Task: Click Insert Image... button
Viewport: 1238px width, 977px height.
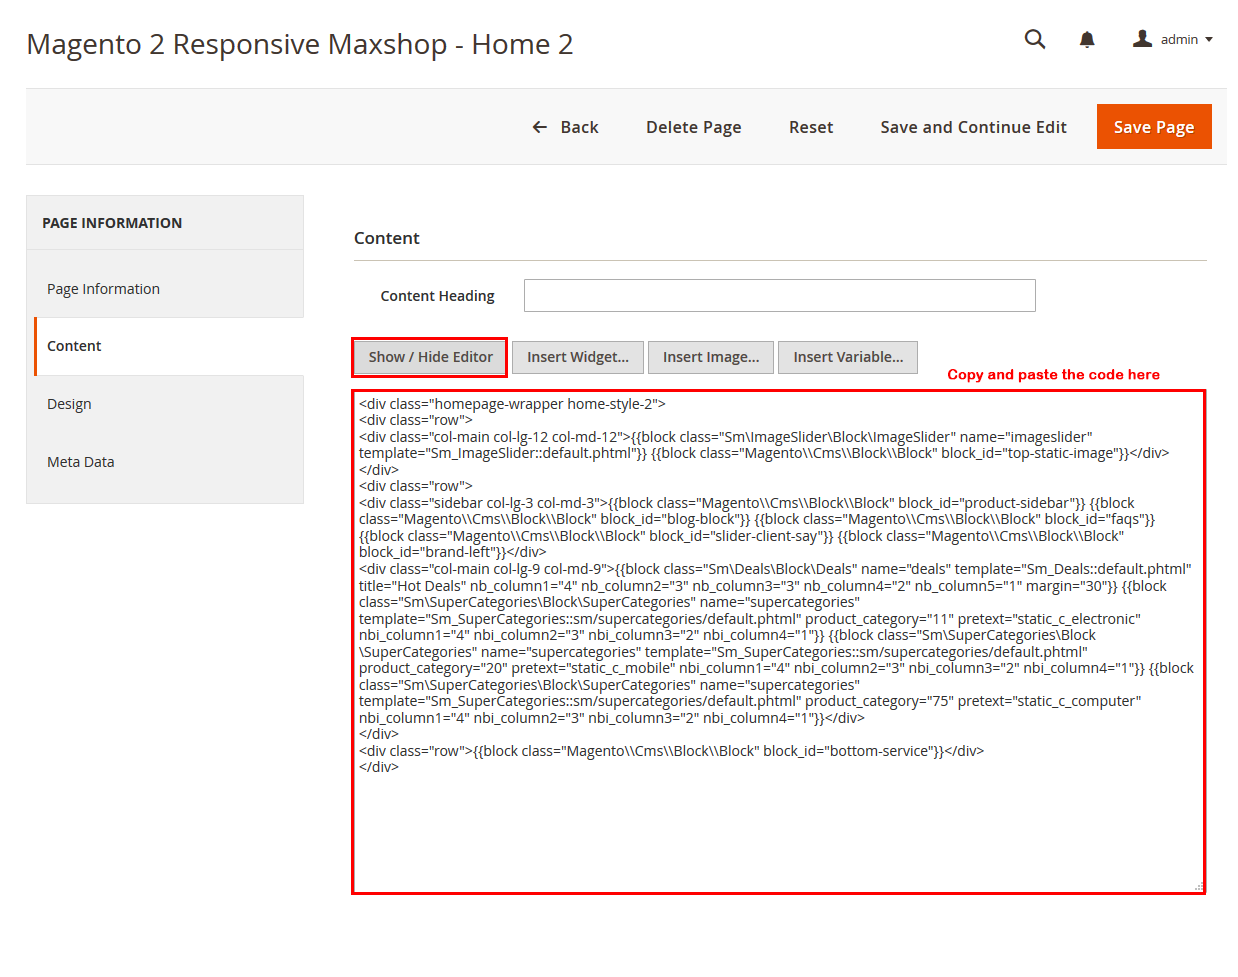Action: point(711,357)
